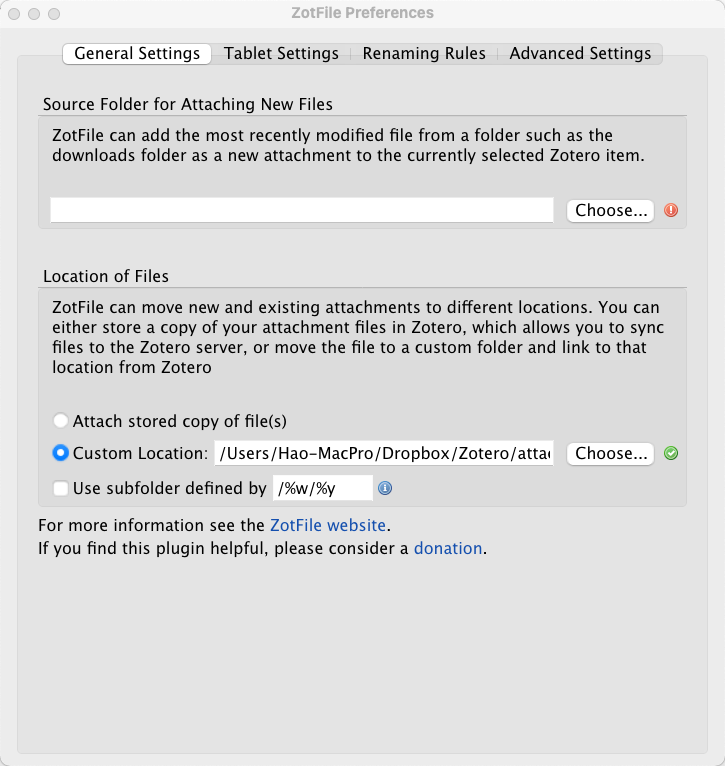Click the subfolder pattern field showing /%w/%y
Screen dimensions: 725x766
(322, 489)
